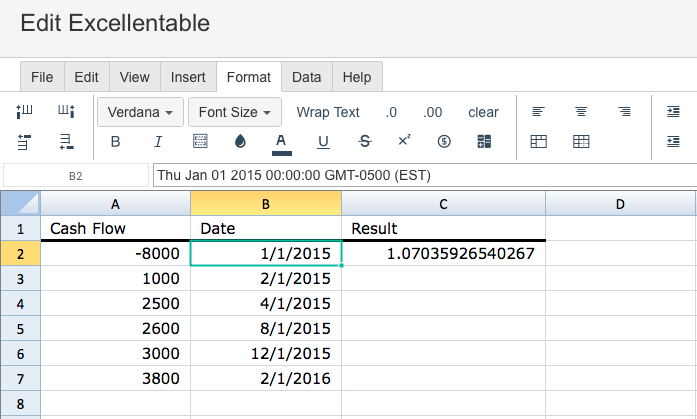Pick the font color swatch
This screenshot has height=419, width=697.
coord(281,142)
